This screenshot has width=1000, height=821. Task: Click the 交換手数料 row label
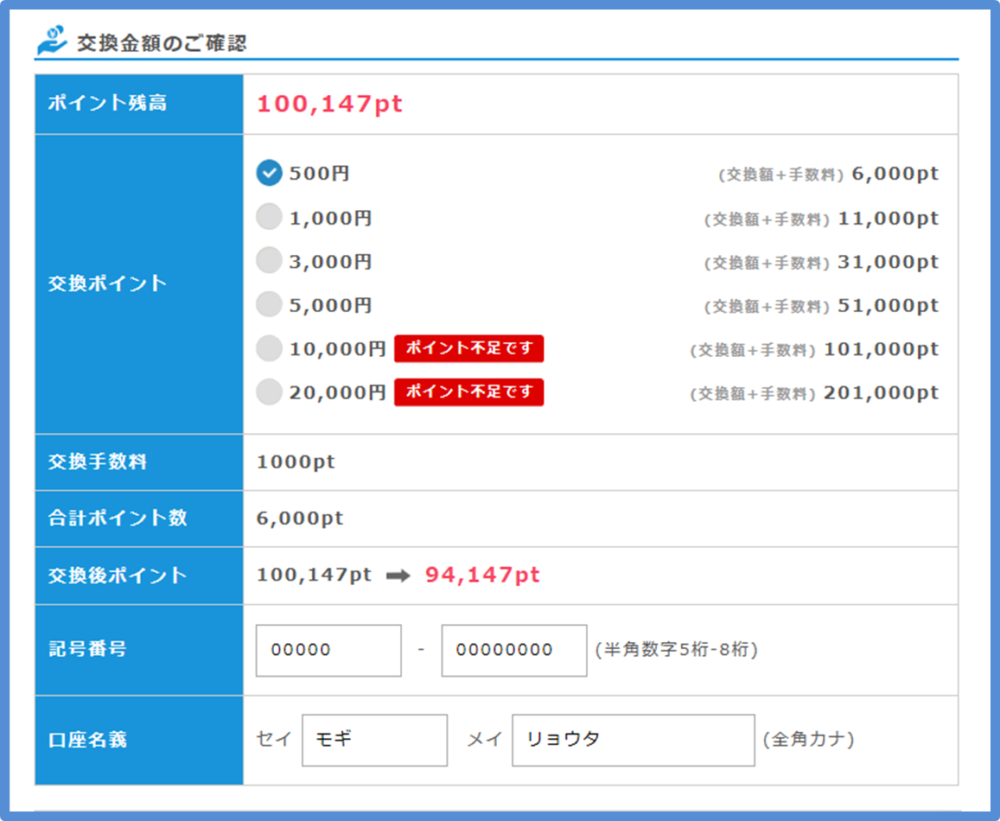(98, 461)
